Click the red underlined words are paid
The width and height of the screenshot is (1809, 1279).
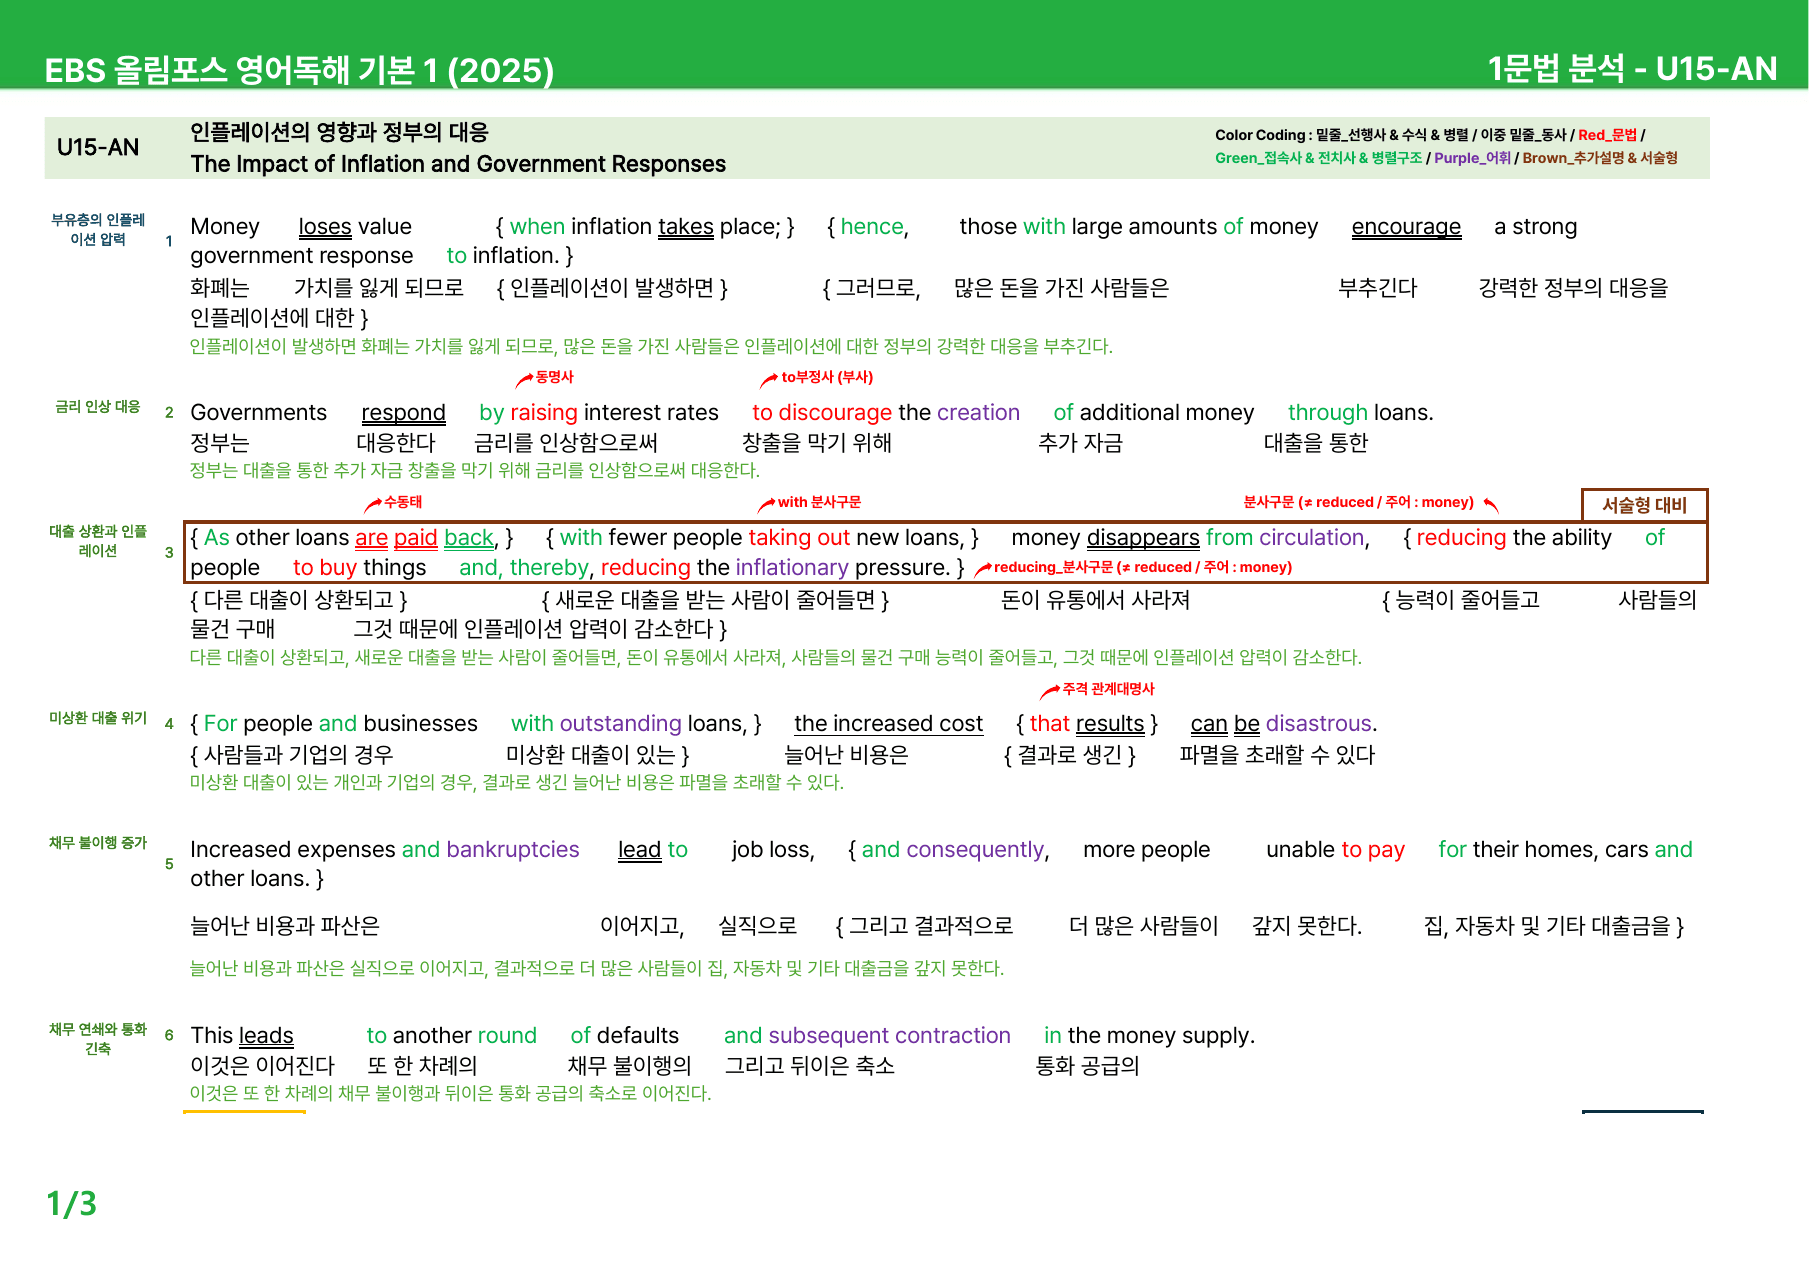[x=396, y=538]
